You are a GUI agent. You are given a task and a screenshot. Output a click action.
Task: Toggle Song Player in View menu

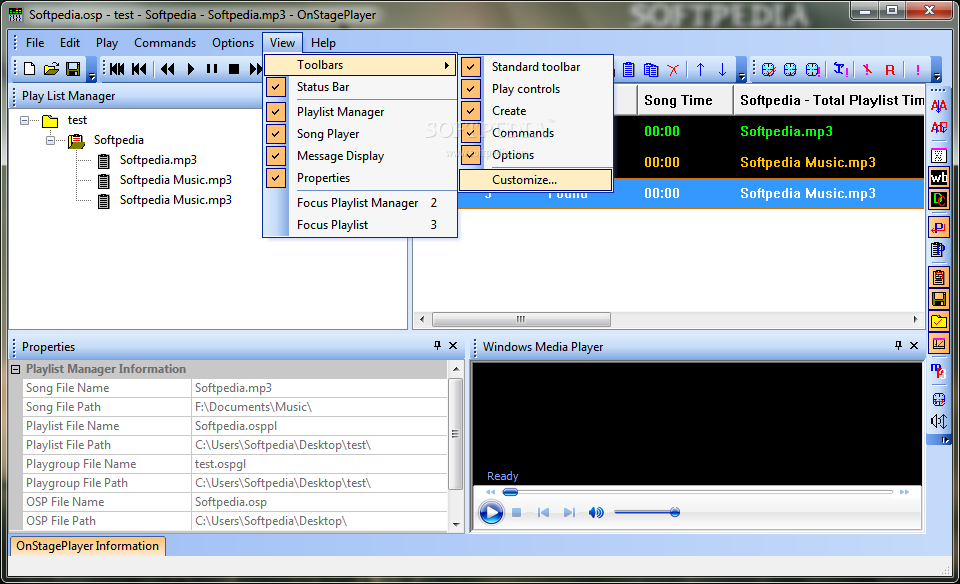[x=361, y=133]
